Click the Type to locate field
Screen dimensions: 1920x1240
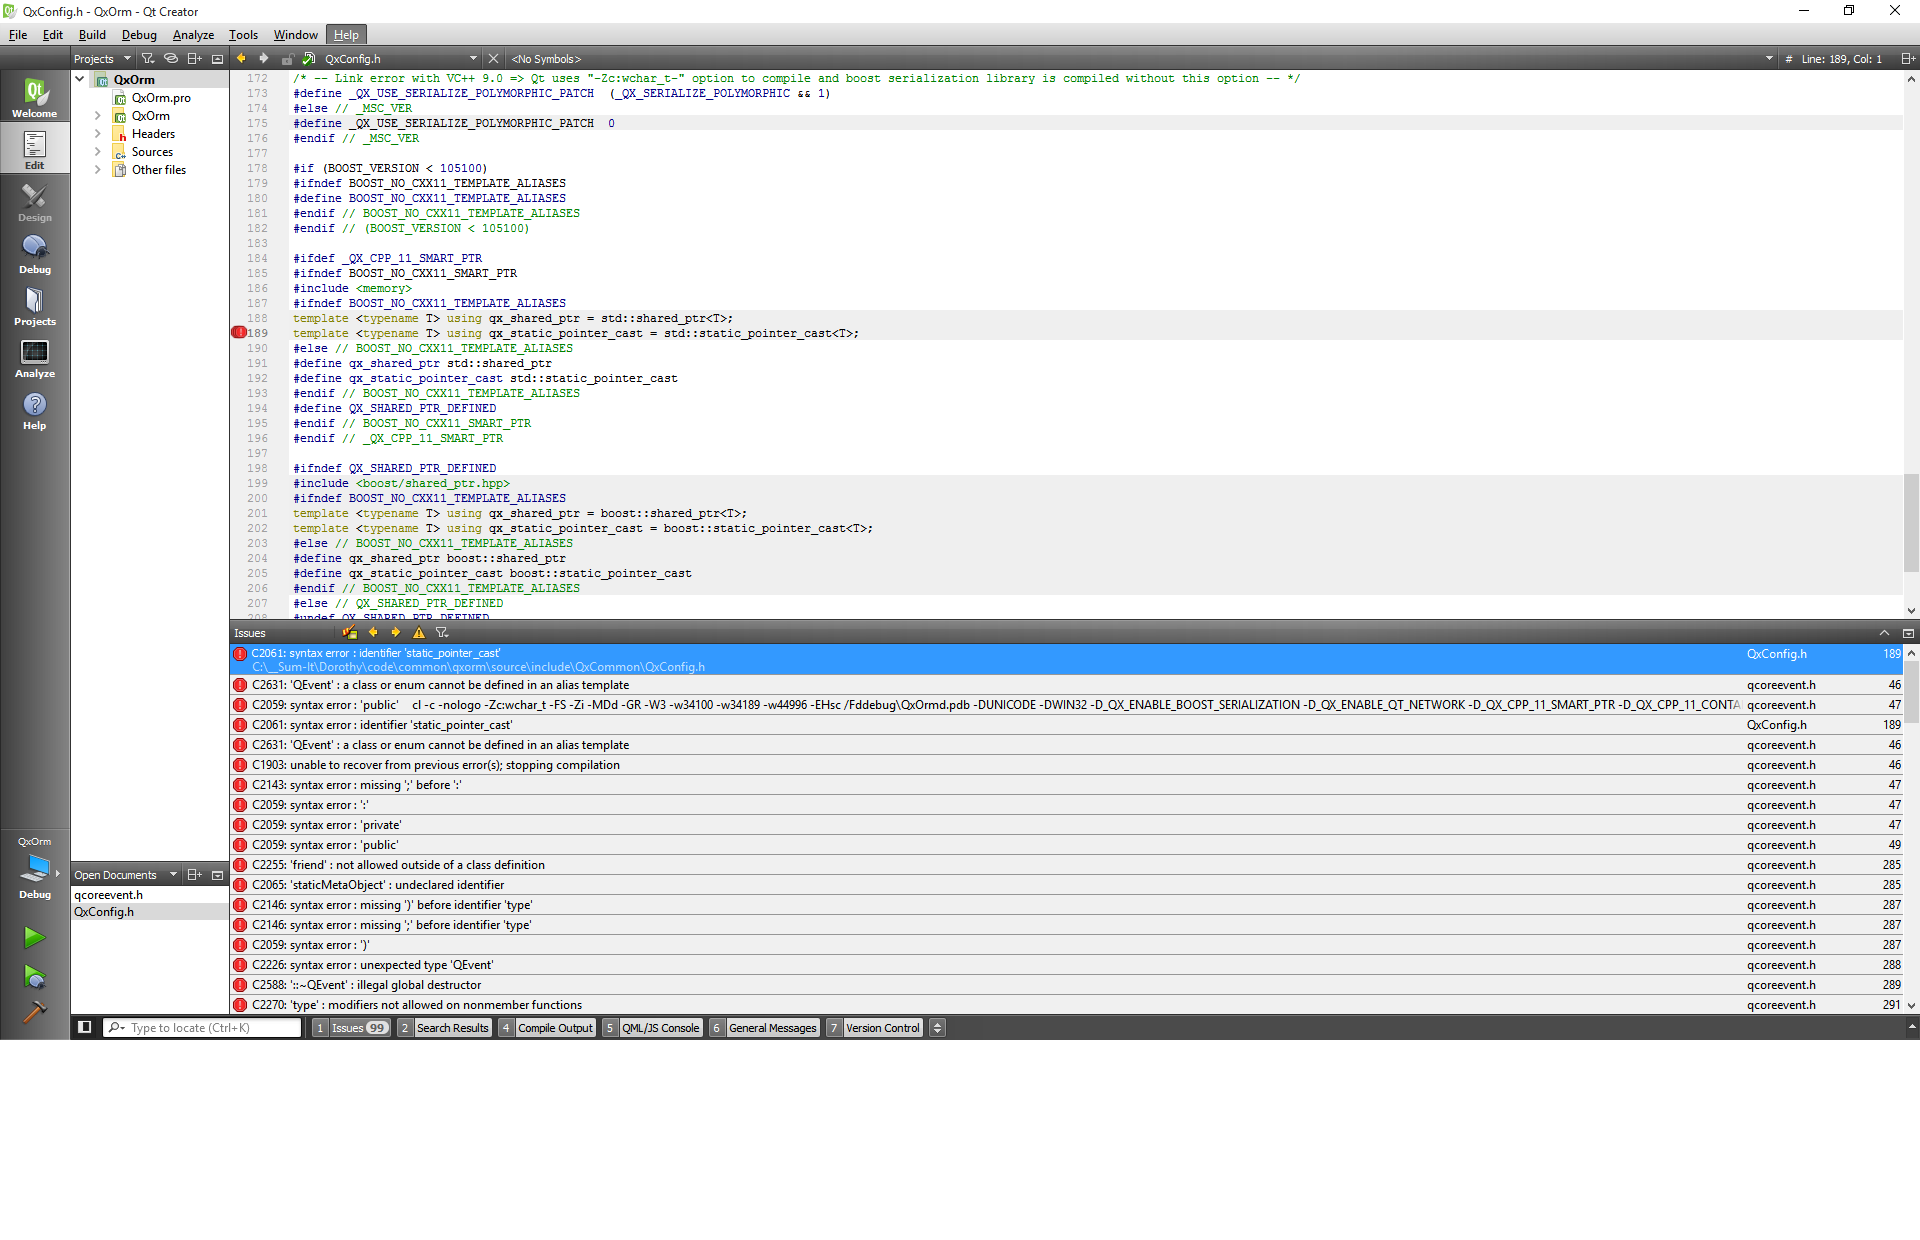pos(202,1027)
